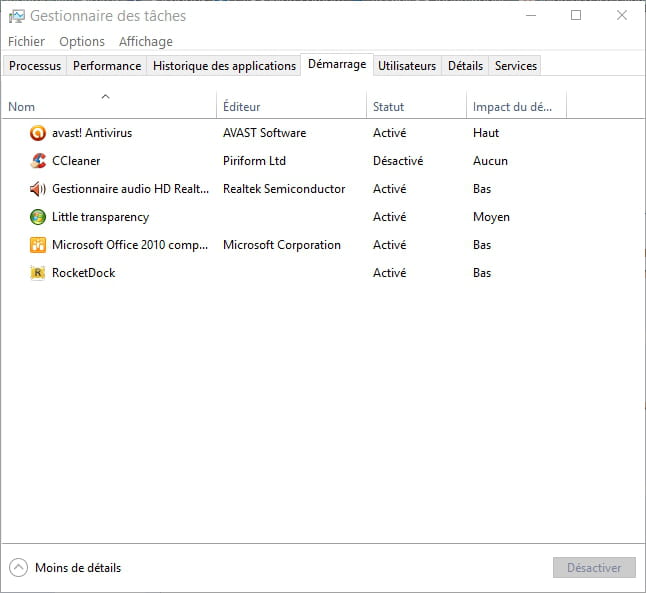The height and width of the screenshot is (593, 646).
Task: Click Activé status in the RocketDock row
Action: [390, 273]
